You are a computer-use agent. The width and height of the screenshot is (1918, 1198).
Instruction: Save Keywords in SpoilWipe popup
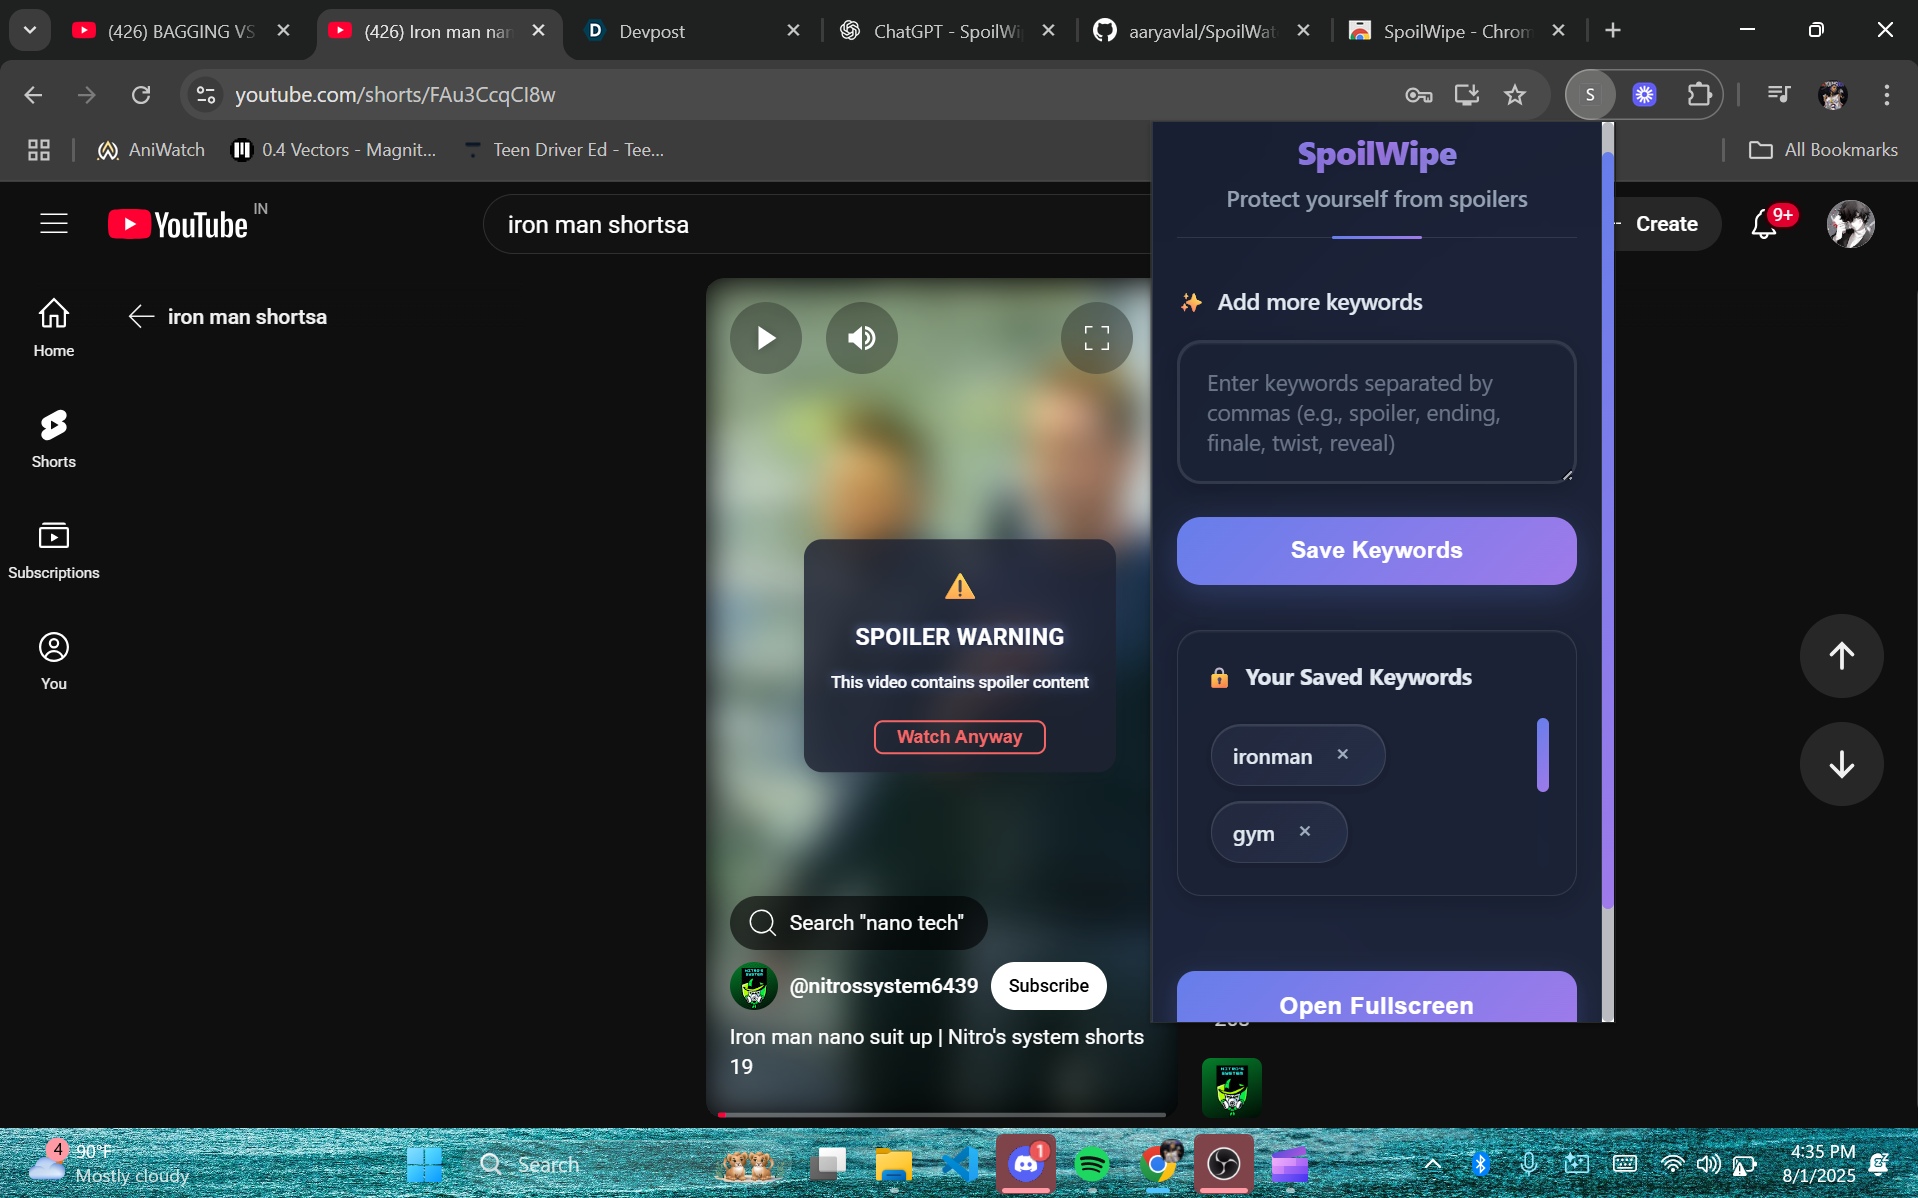pyautogui.click(x=1376, y=550)
